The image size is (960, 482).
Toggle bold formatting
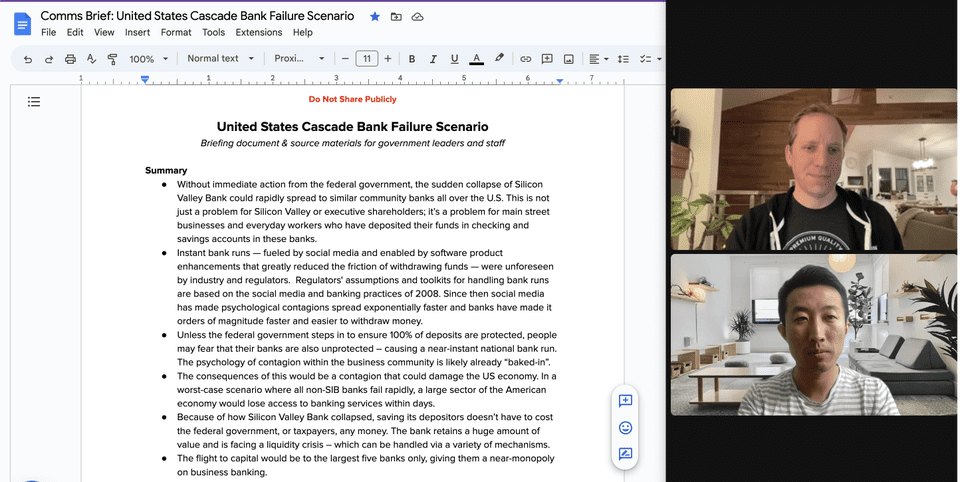(412, 59)
